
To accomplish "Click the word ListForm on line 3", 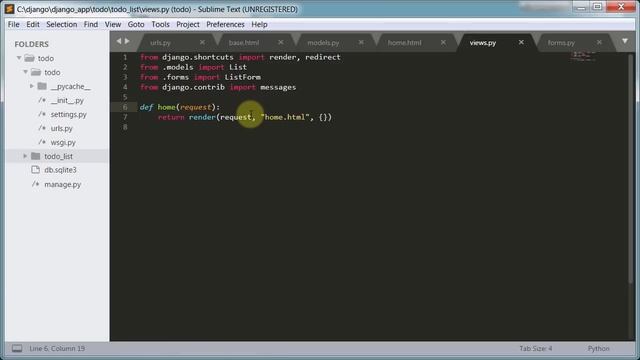I will (x=242, y=77).
